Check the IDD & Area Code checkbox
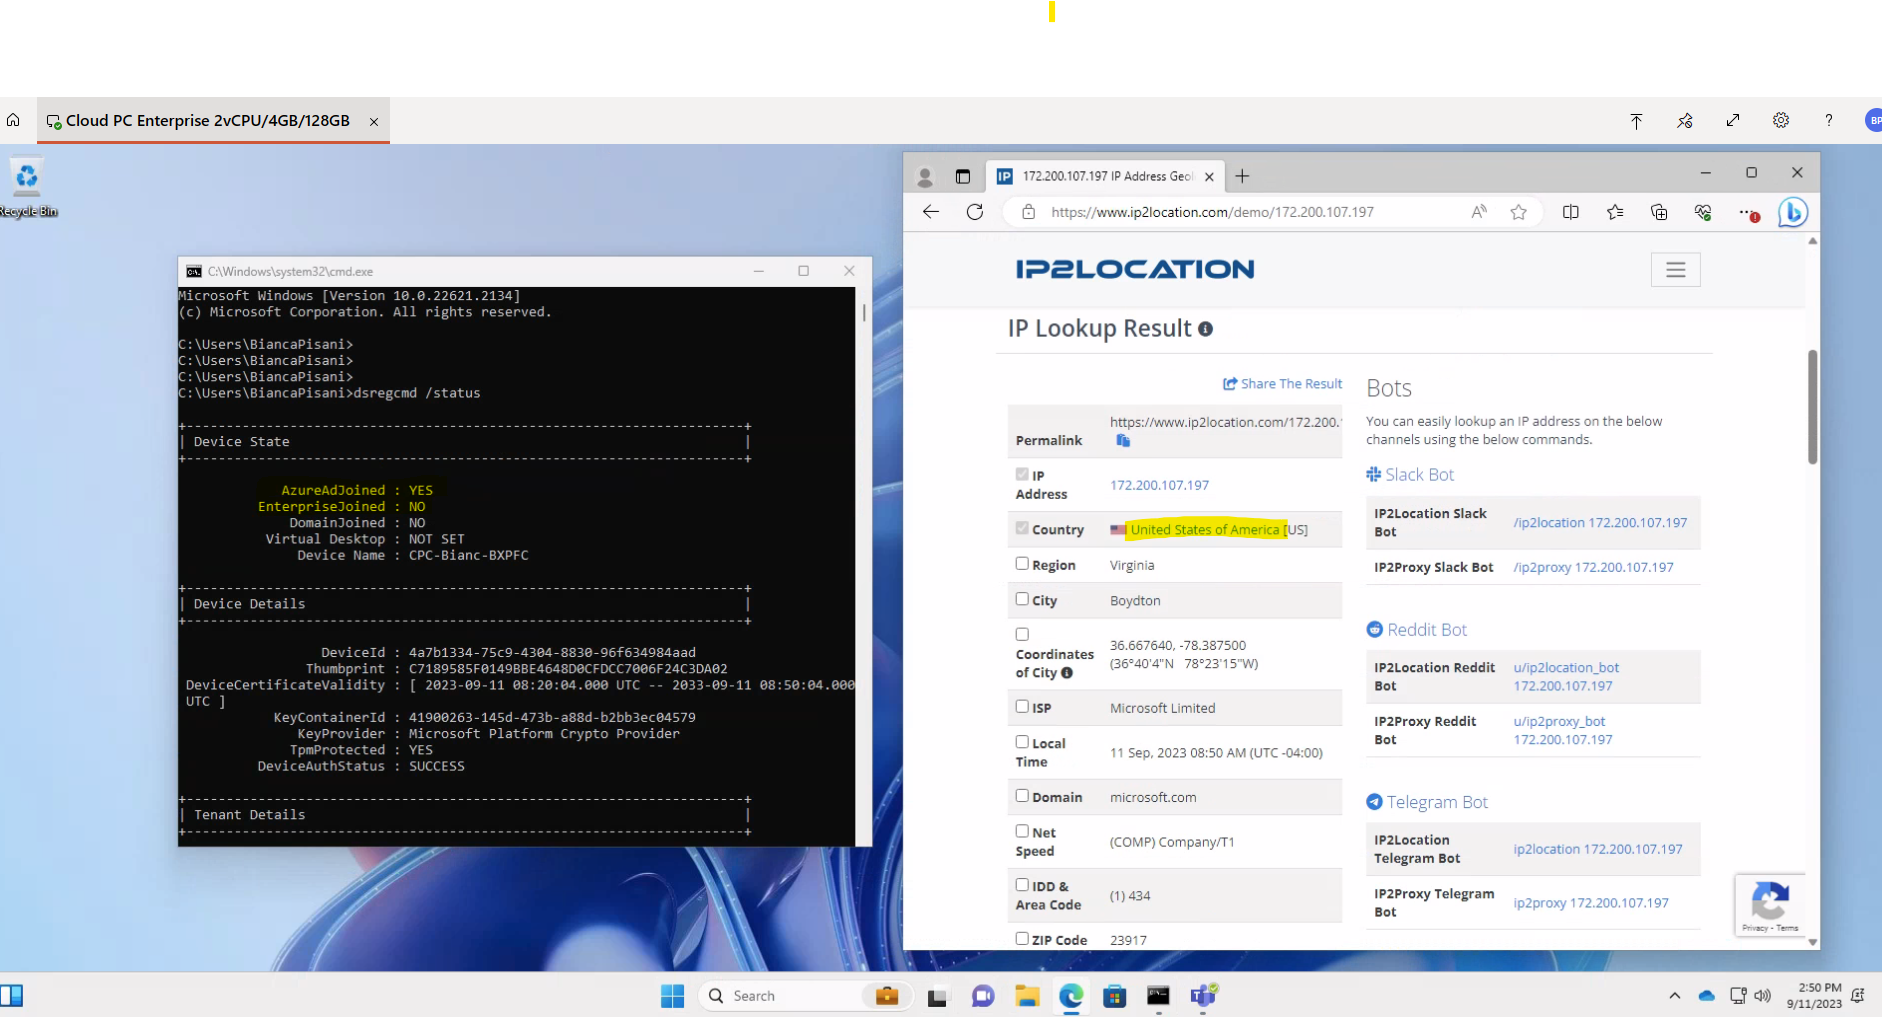Viewport: 1882px width, 1017px height. click(x=1022, y=885)
